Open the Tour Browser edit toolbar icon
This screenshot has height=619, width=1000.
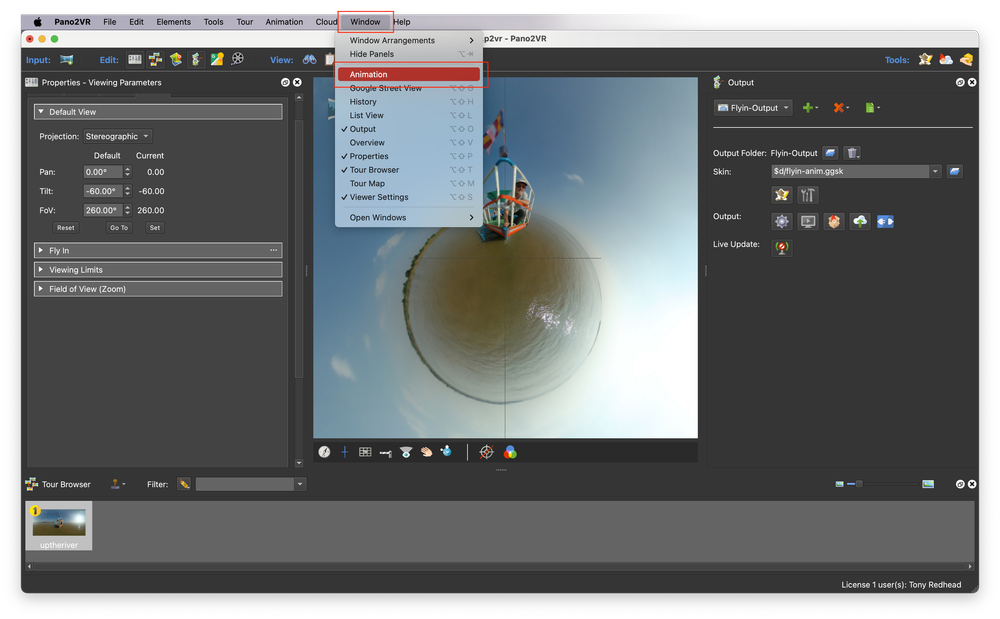click(x=156, y=59)
